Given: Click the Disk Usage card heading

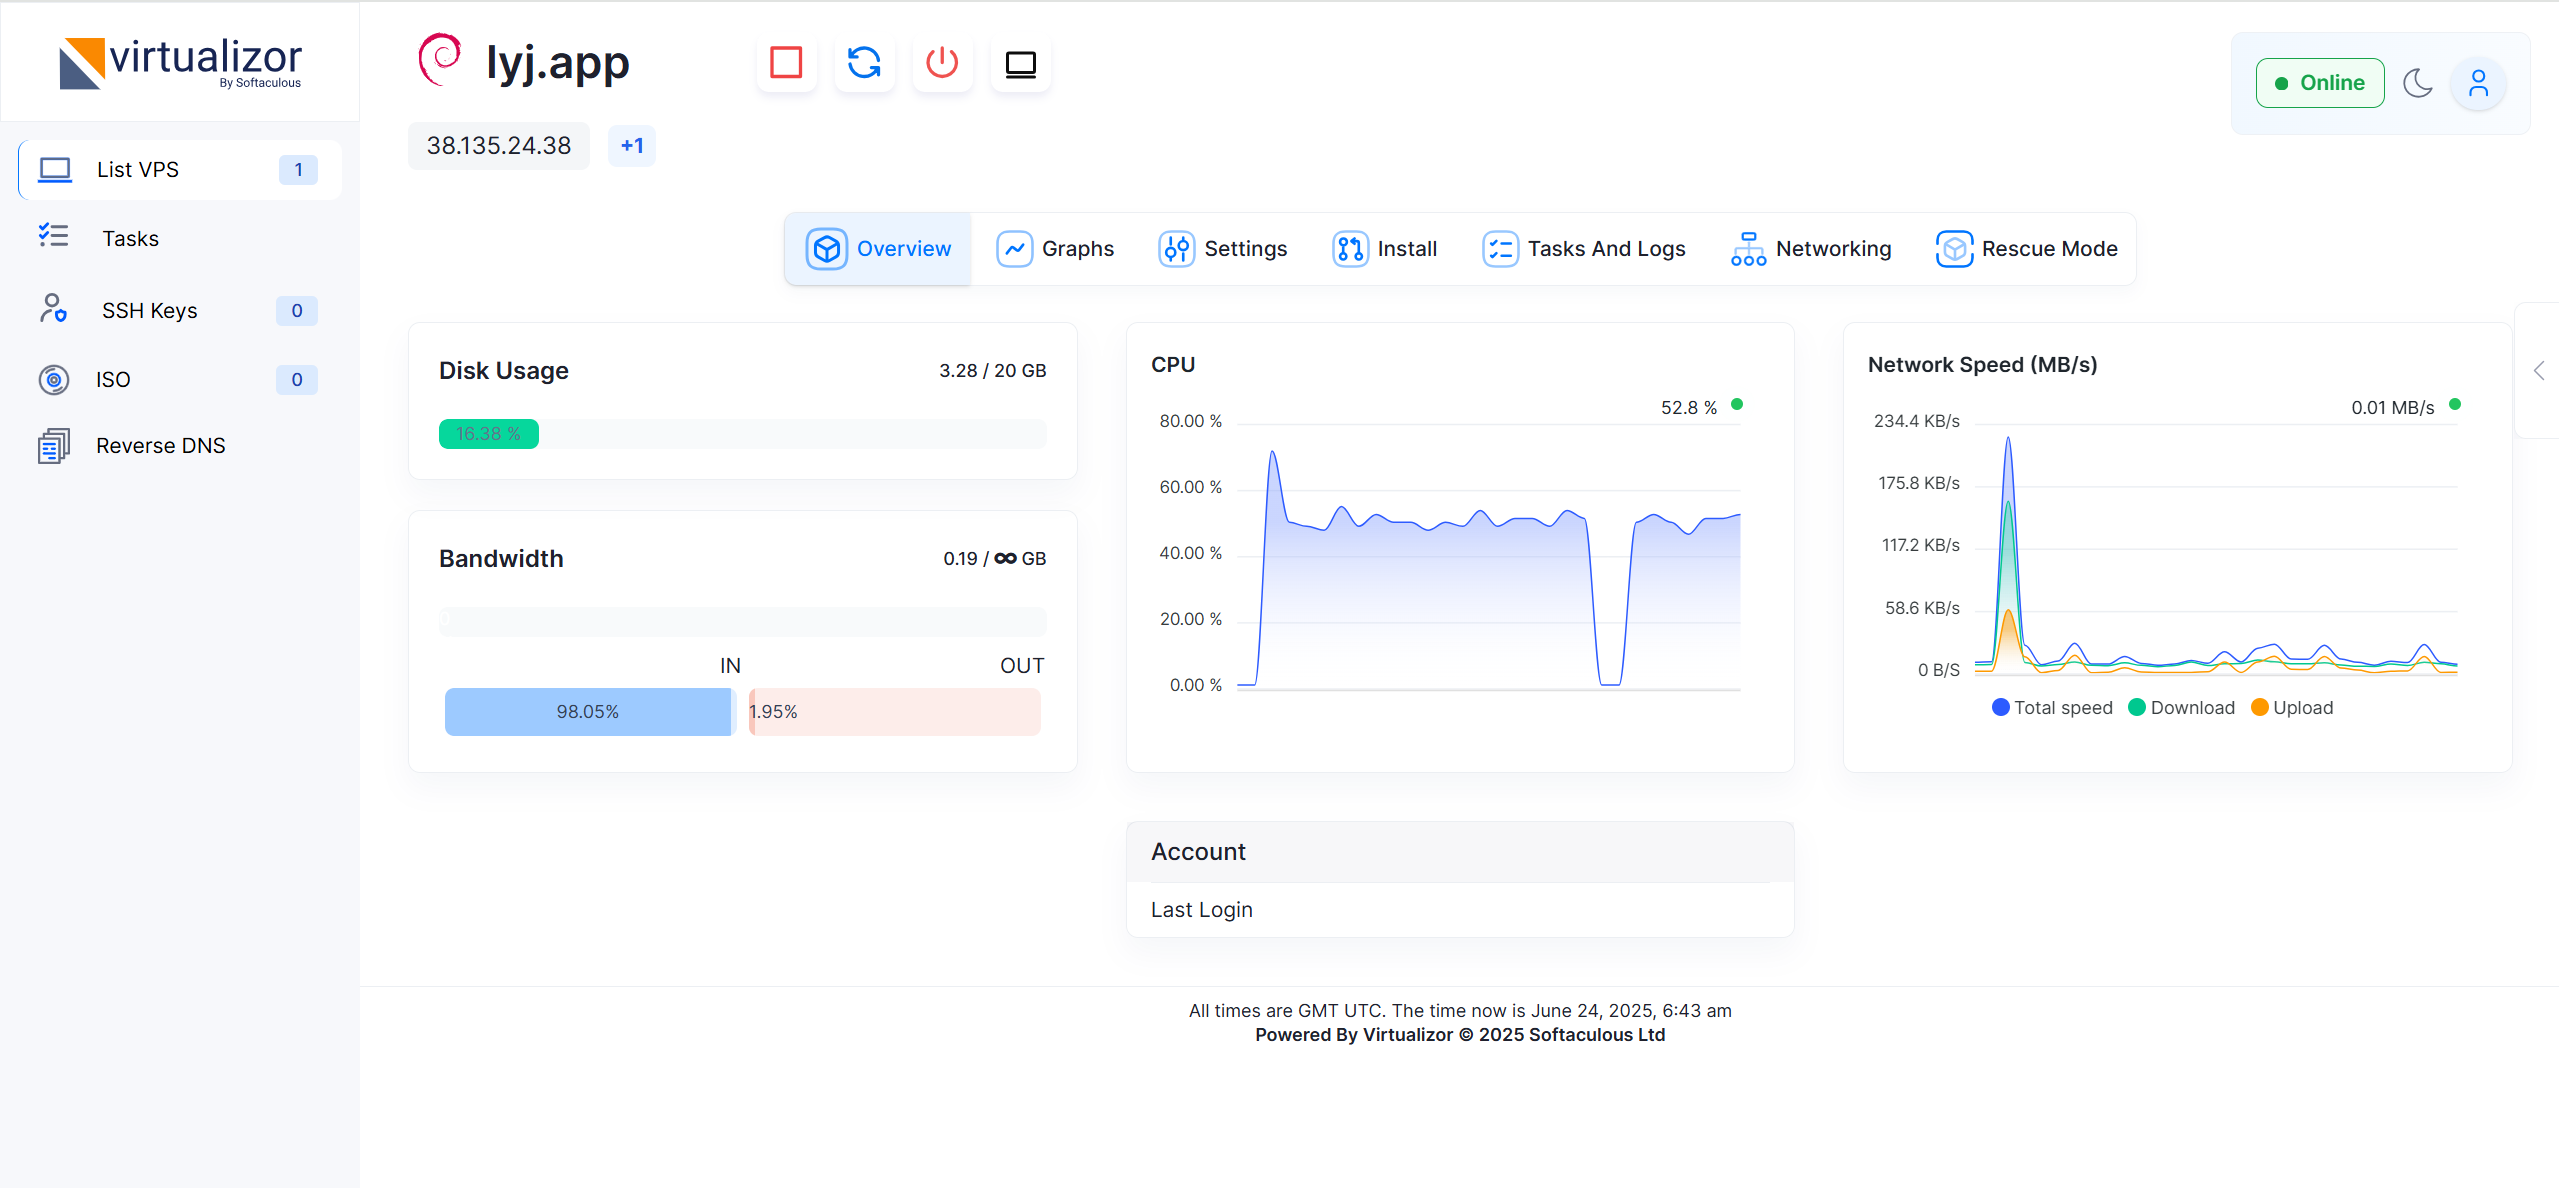Looking at the screenshot, I should point(503,371).
